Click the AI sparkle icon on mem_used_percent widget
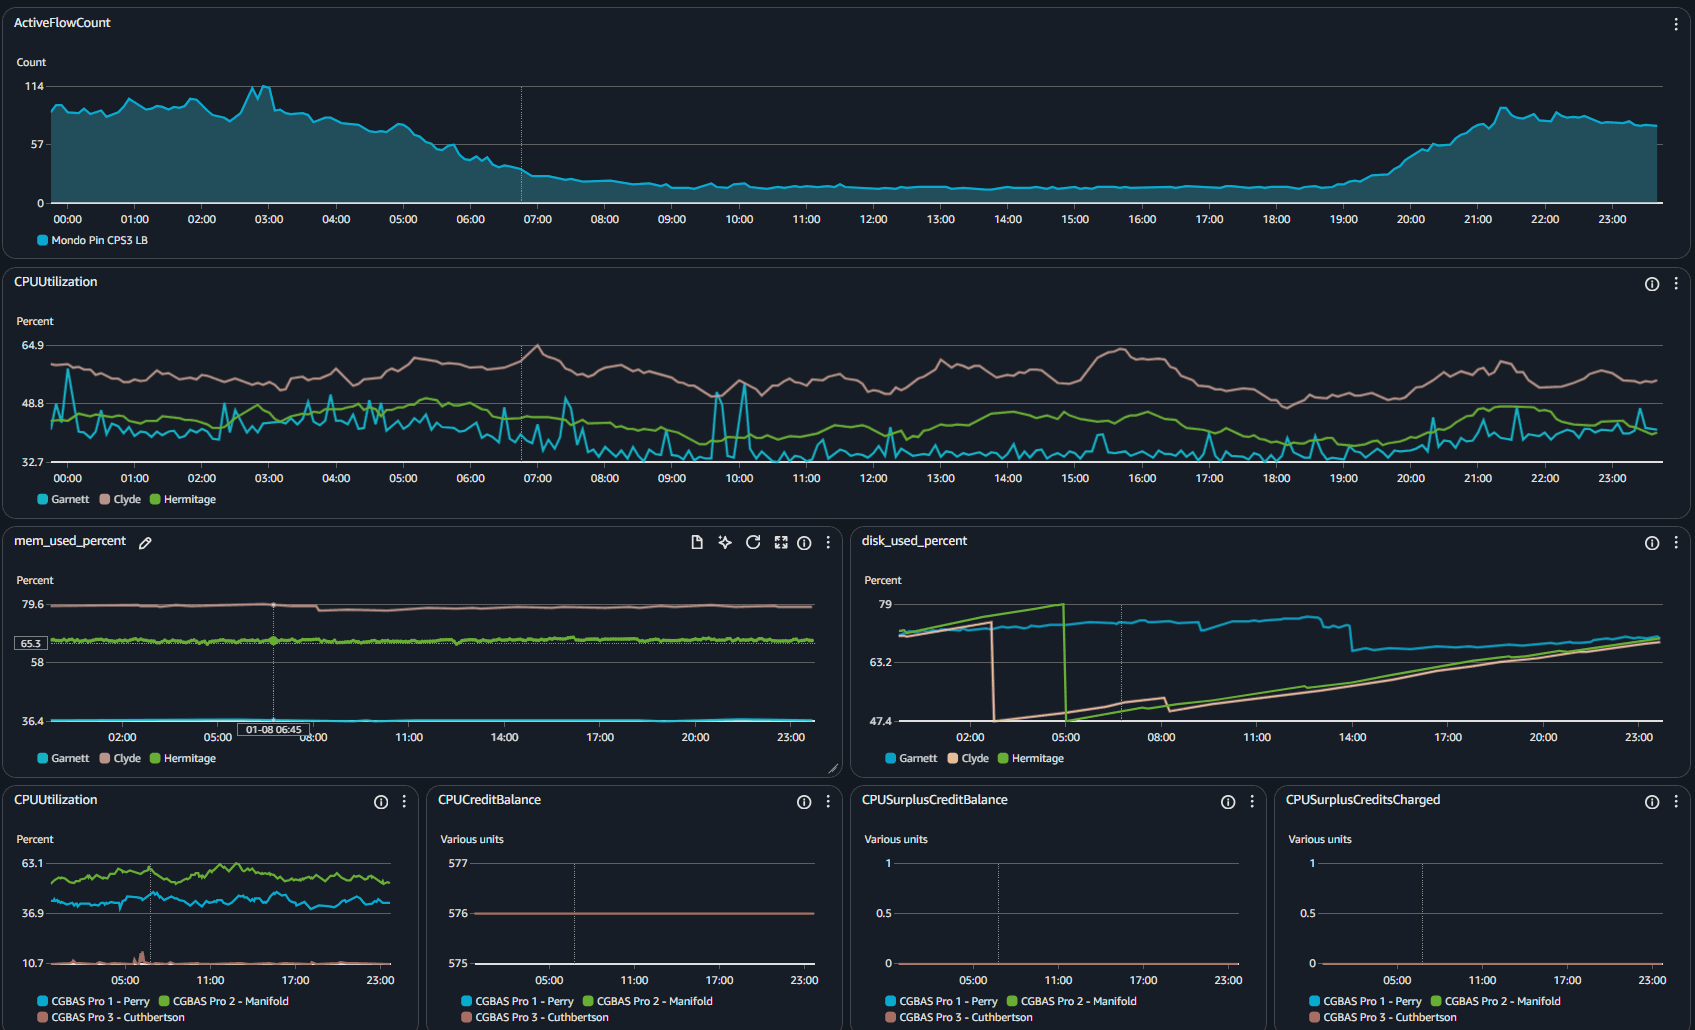The width and height of the screenshot is (1695, 1030). (725, 542)
